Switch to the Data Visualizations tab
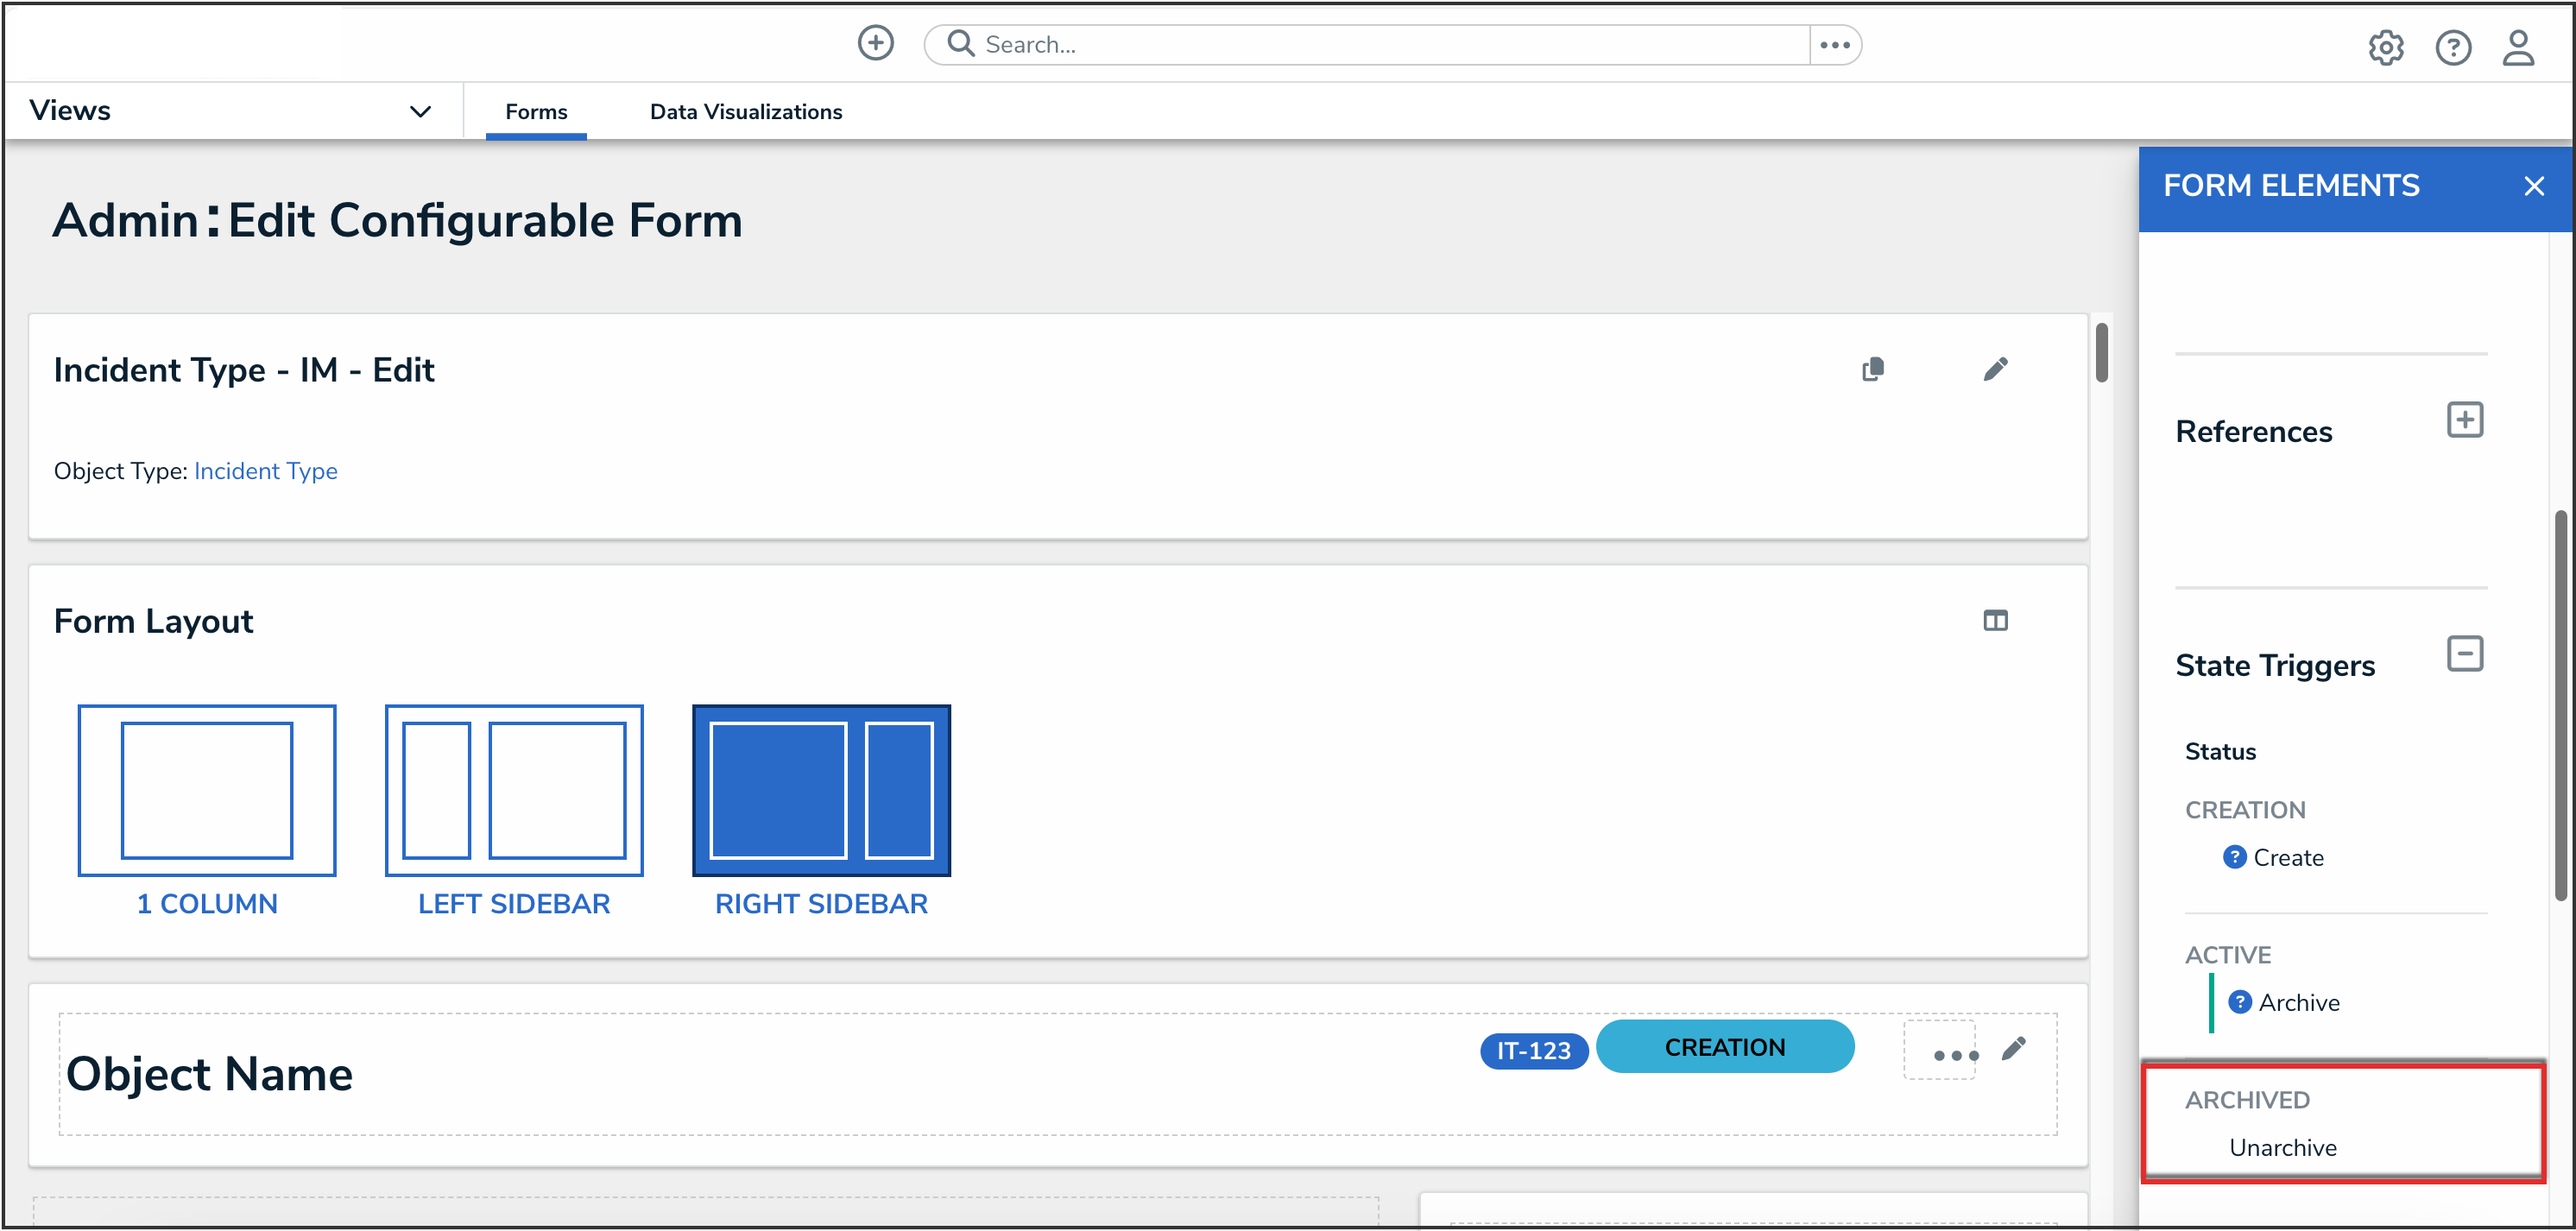2576x1231 pixels. pos(746,112)
